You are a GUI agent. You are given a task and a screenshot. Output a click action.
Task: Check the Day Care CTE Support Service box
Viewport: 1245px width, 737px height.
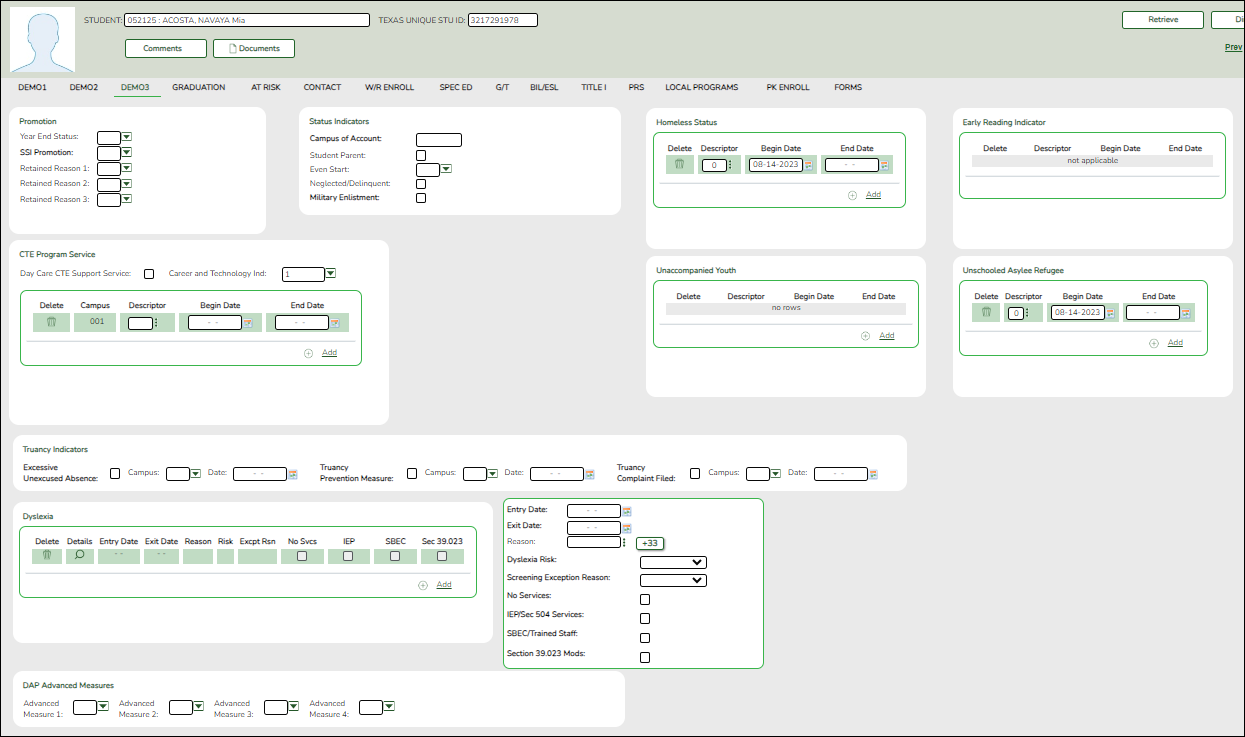(149, 274)
